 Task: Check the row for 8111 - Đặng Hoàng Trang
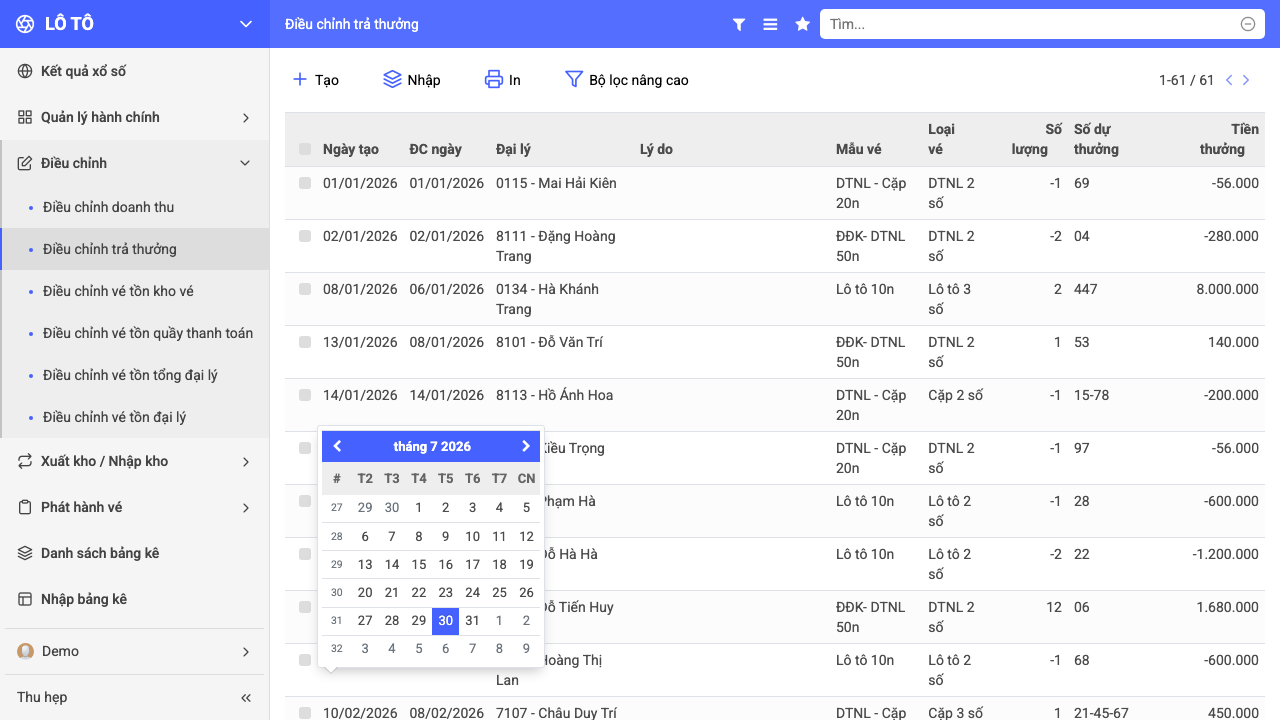pos(305,236)
